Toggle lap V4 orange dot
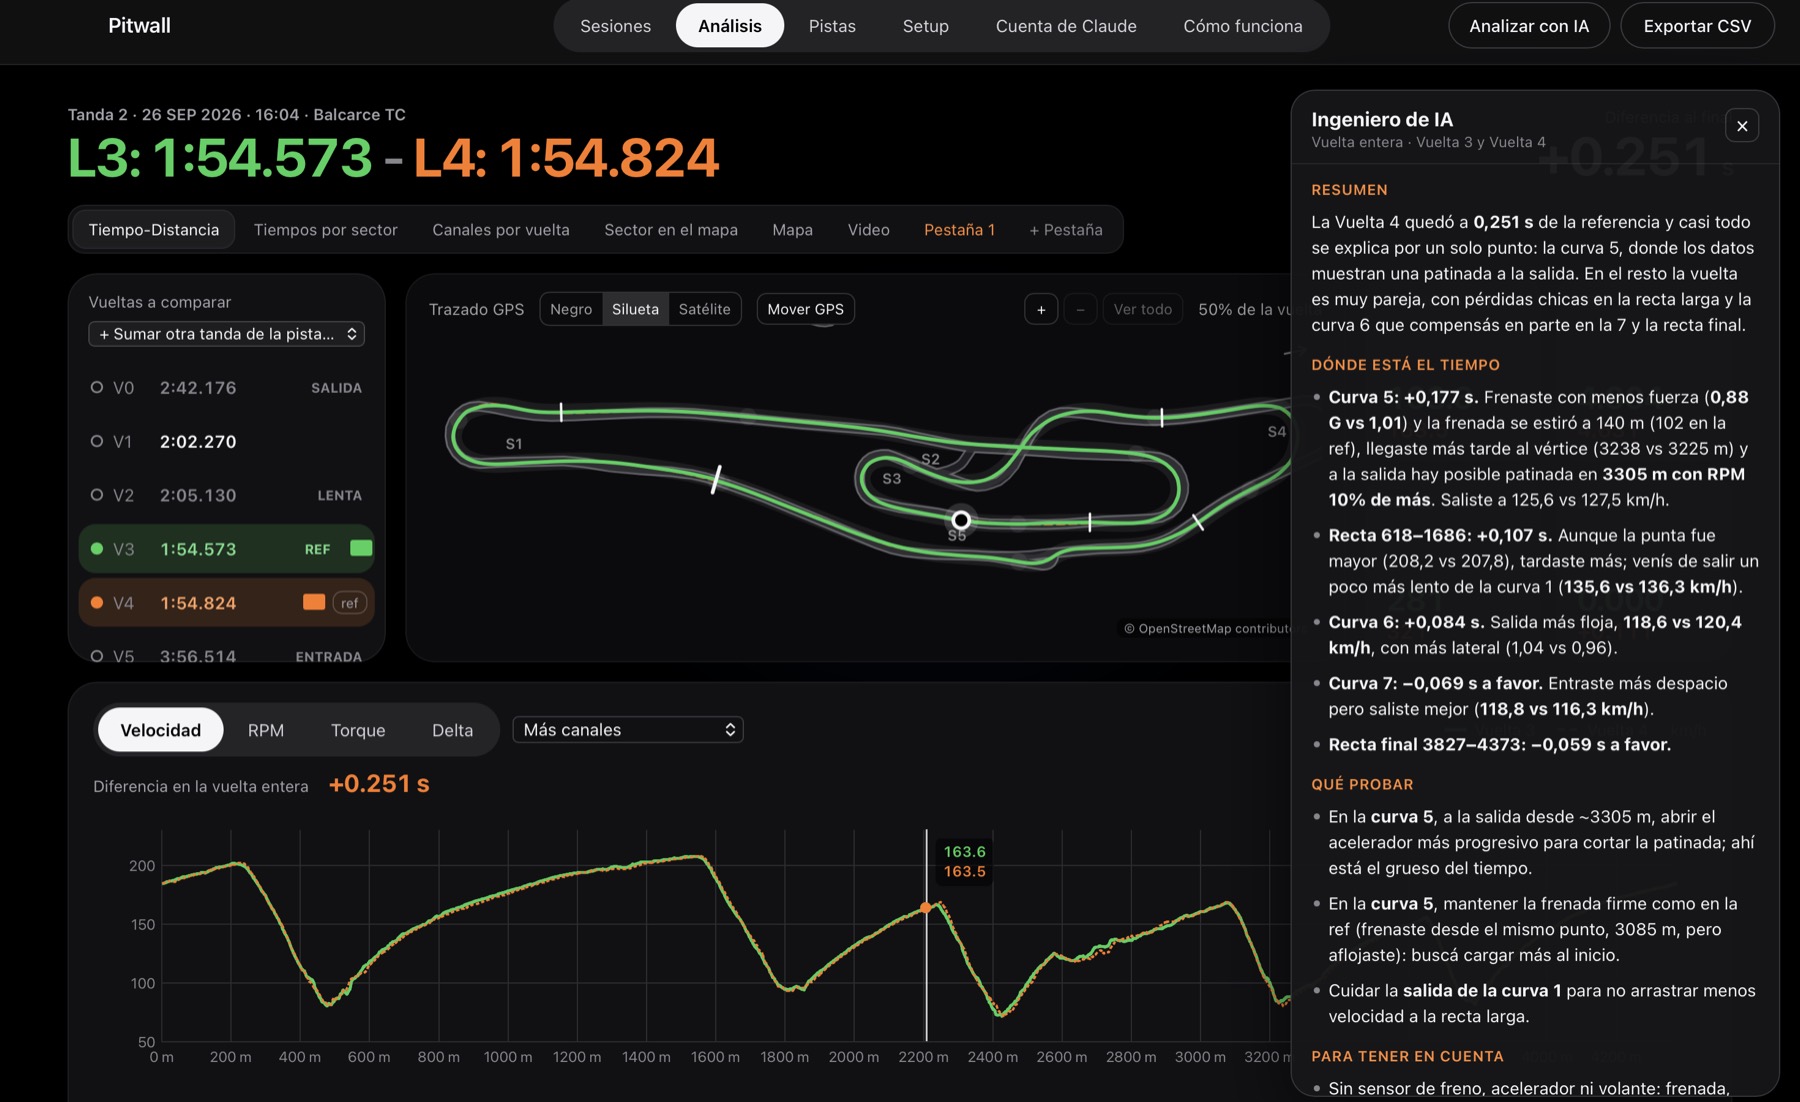Image resolution: width=1800 pixels, height=1102 pixels. tap(97, 603)
